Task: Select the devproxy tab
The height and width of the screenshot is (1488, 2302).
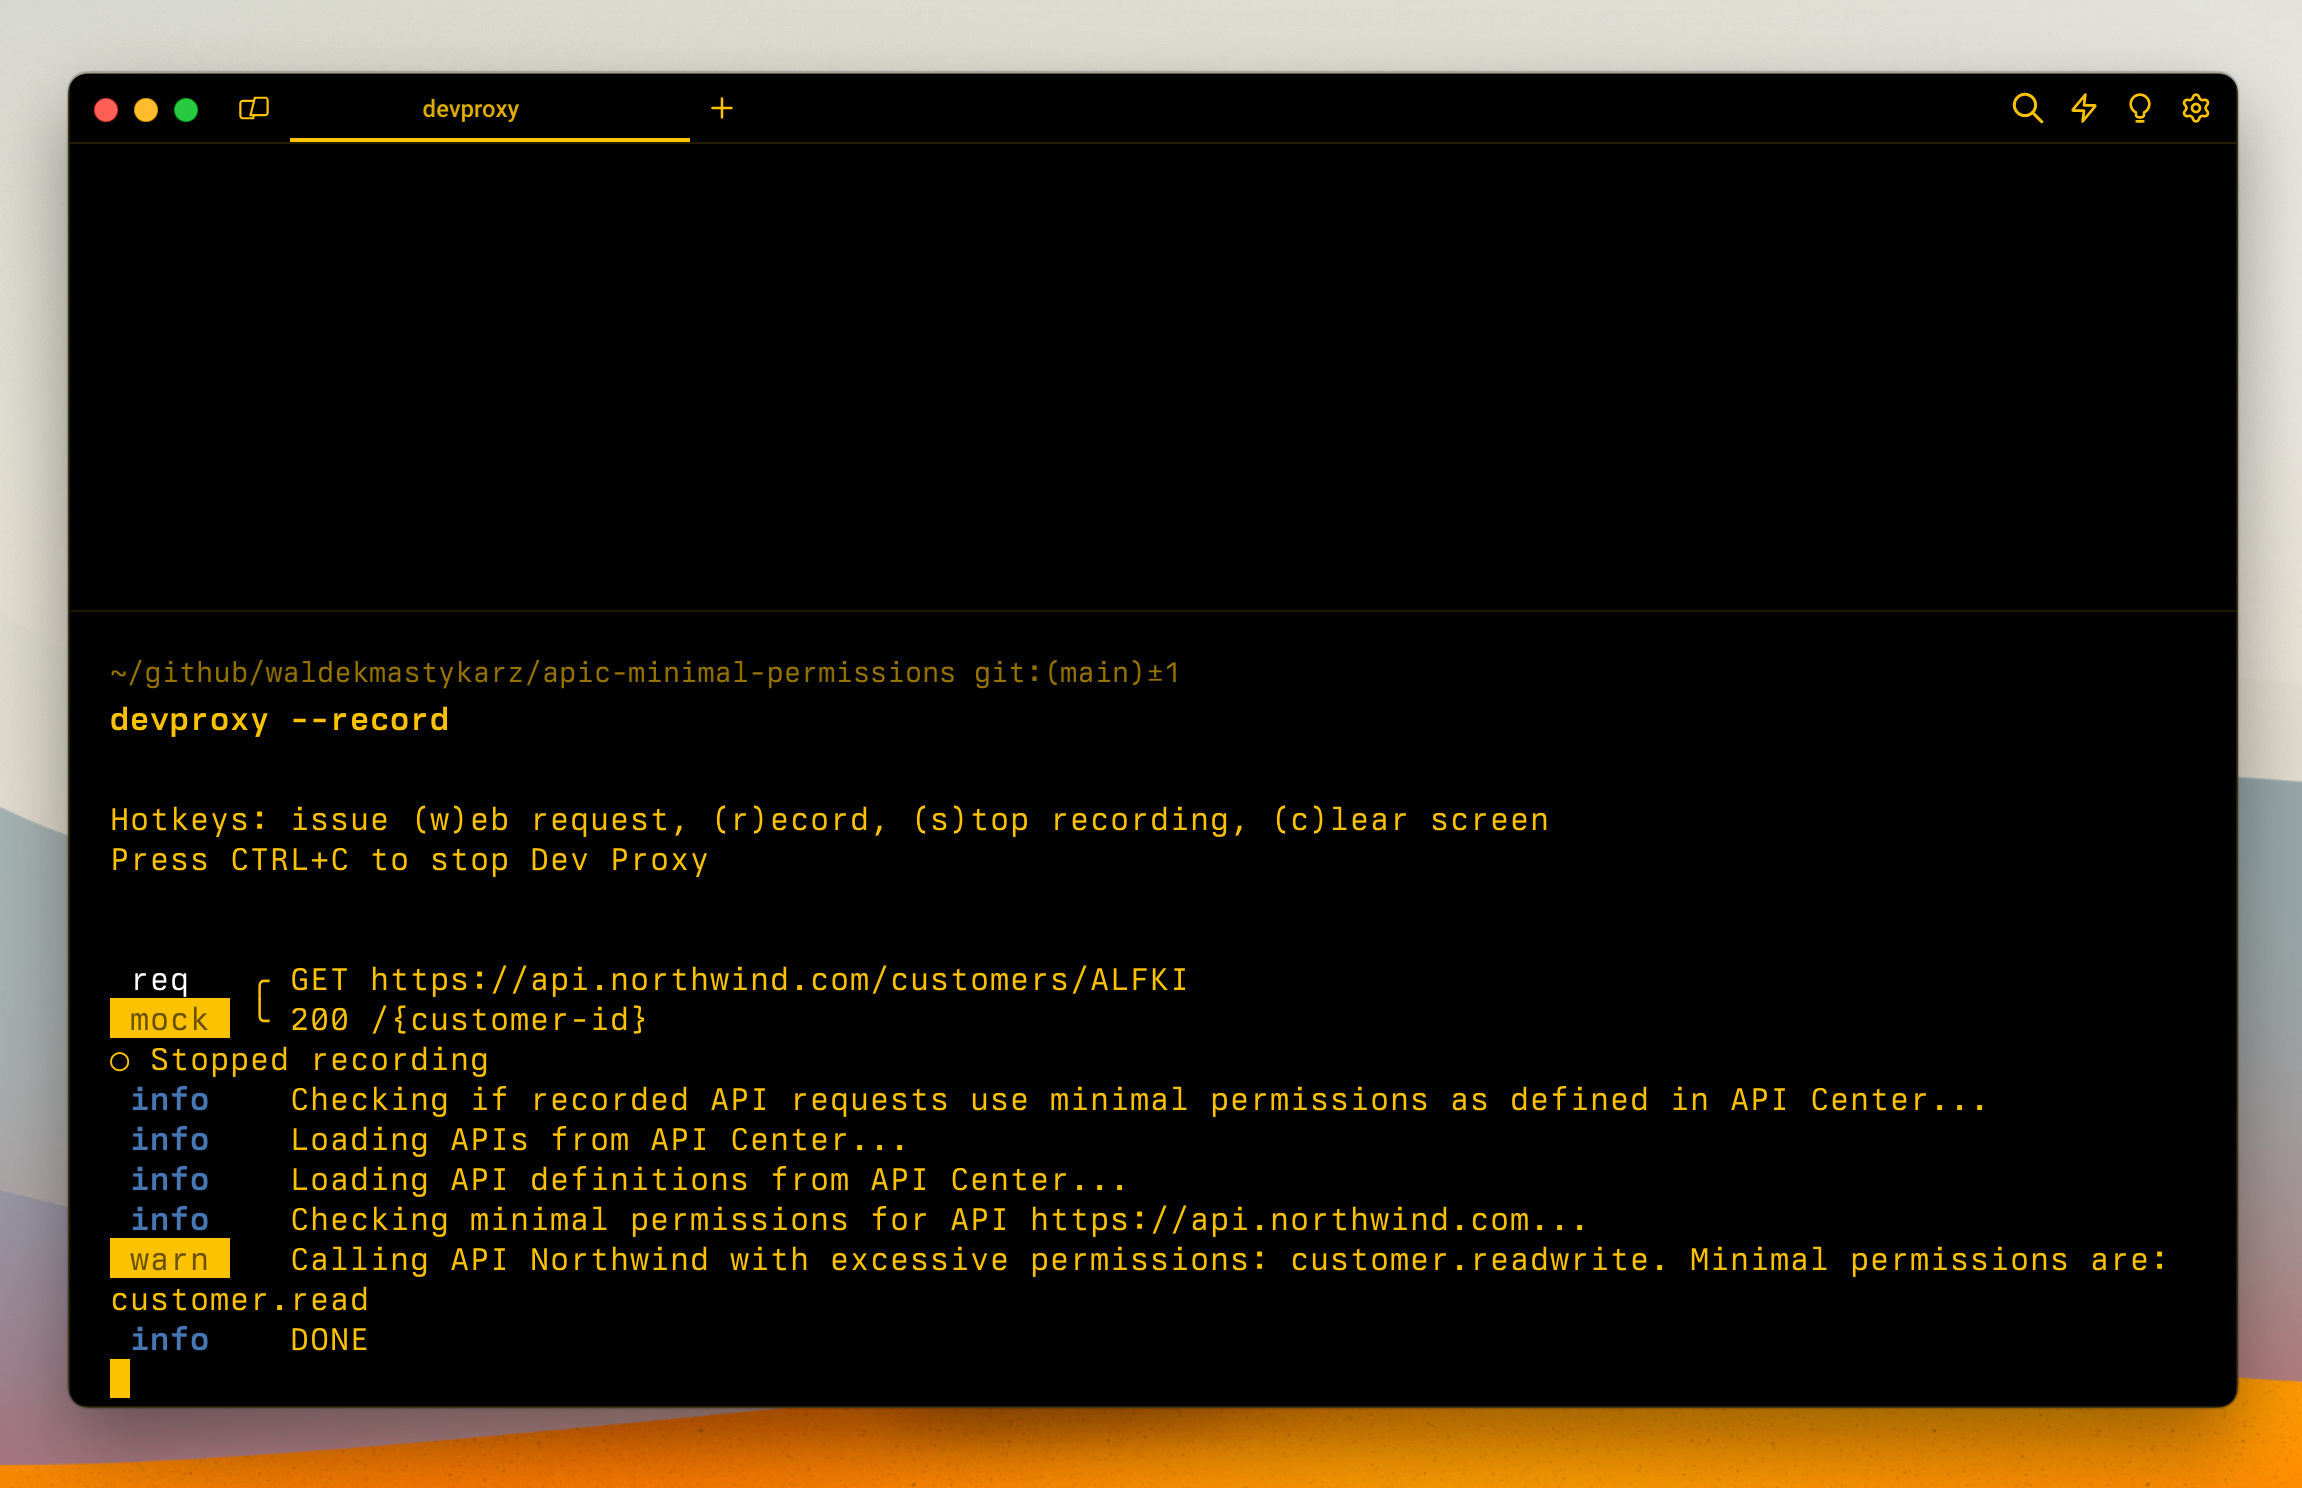Action: pos(469,108)
